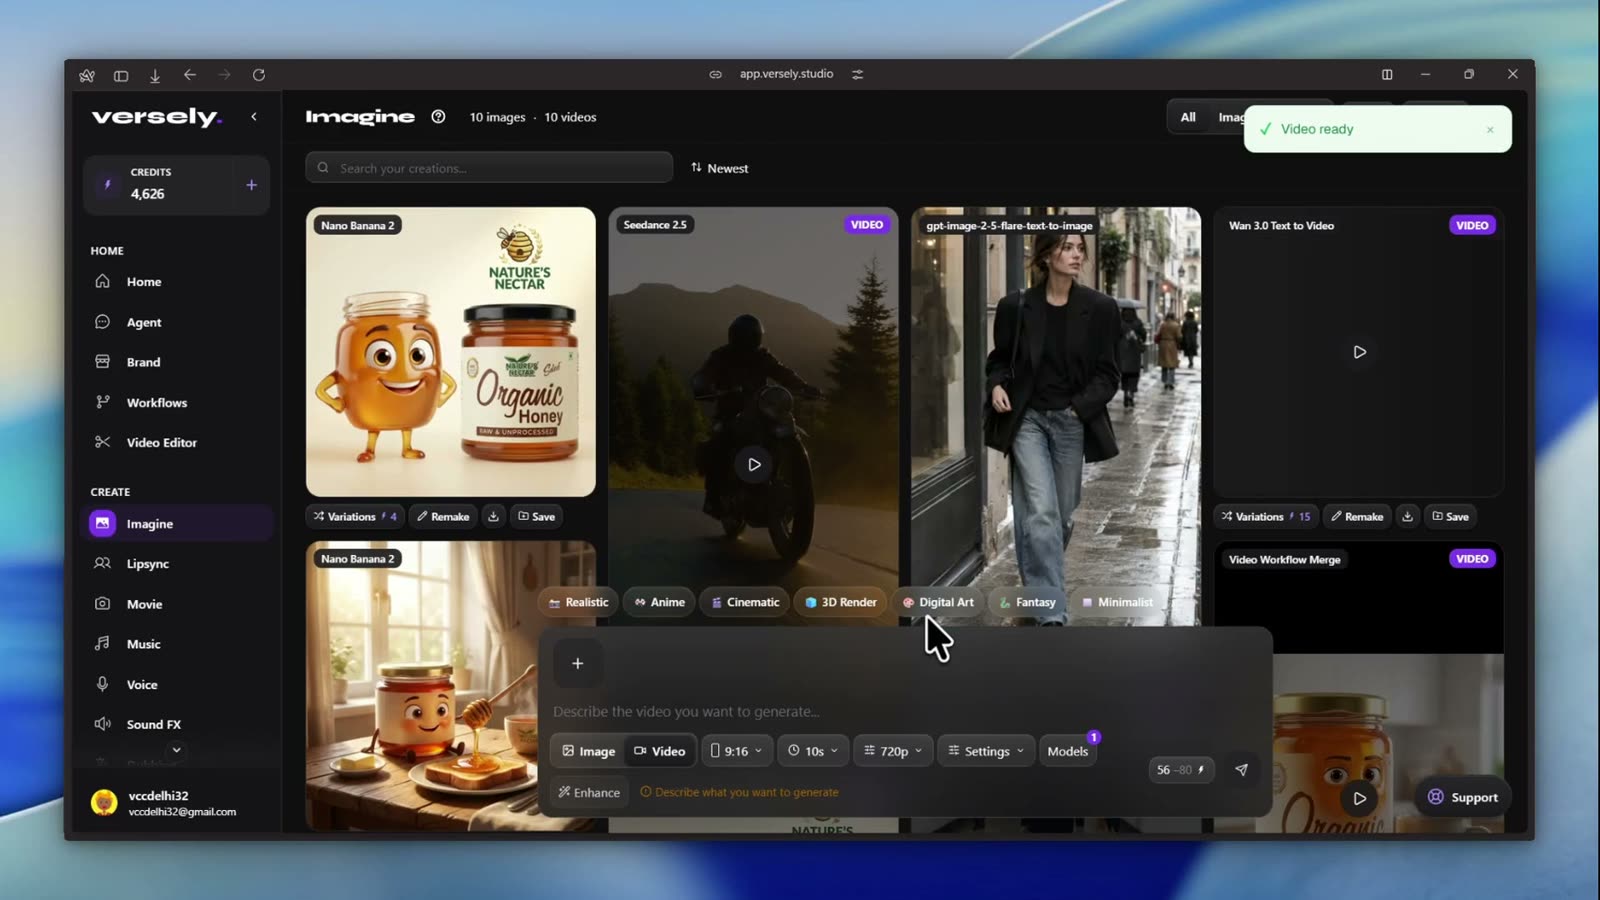Switch generation mode to Image

coord(588,751)
